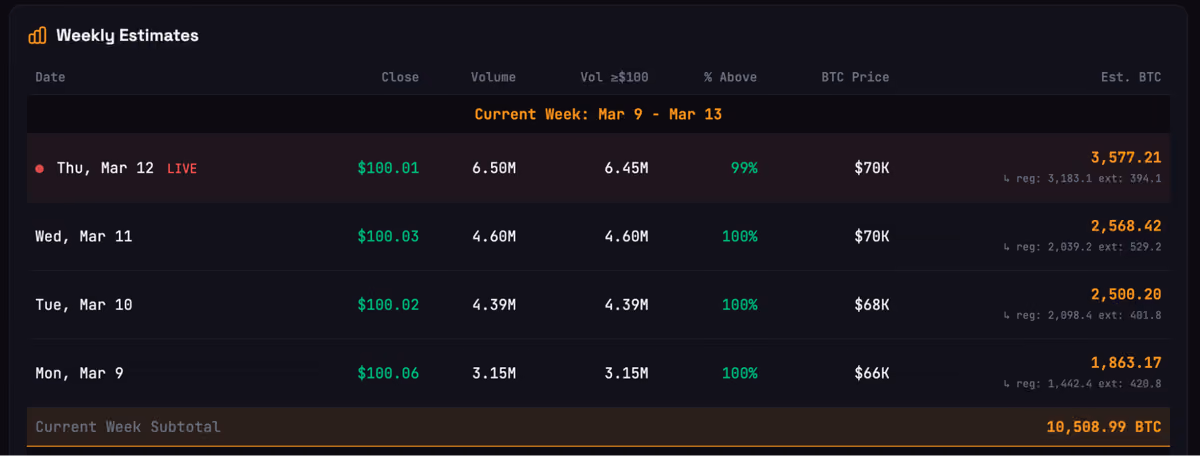The height and width of the screenshot is (456, 1200).
Task: Click the 4.60M volume in the Volume column
Action: pos(493,236)
